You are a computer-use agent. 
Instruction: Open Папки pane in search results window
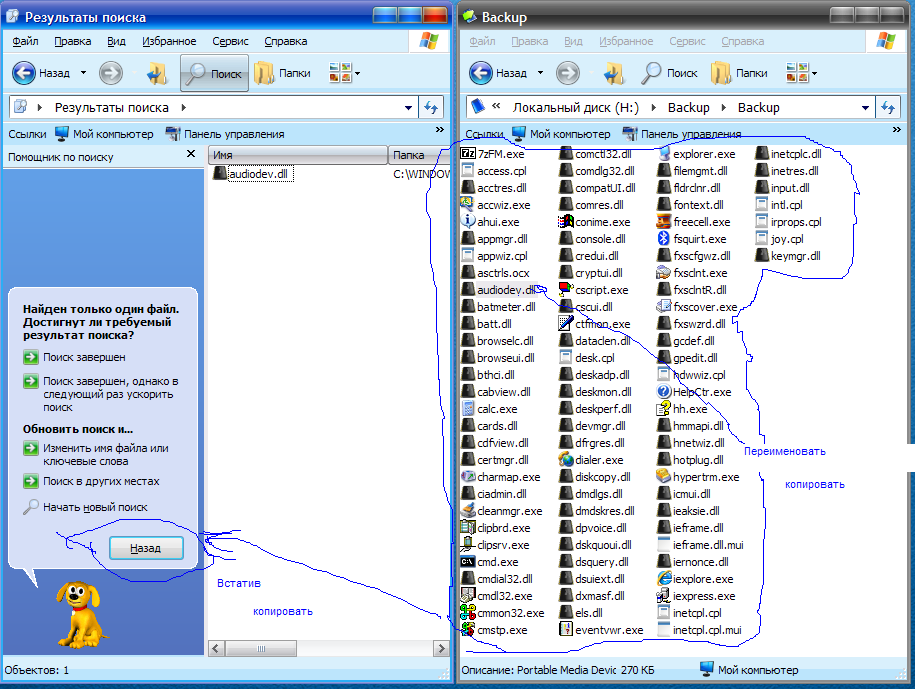point(283,73)
